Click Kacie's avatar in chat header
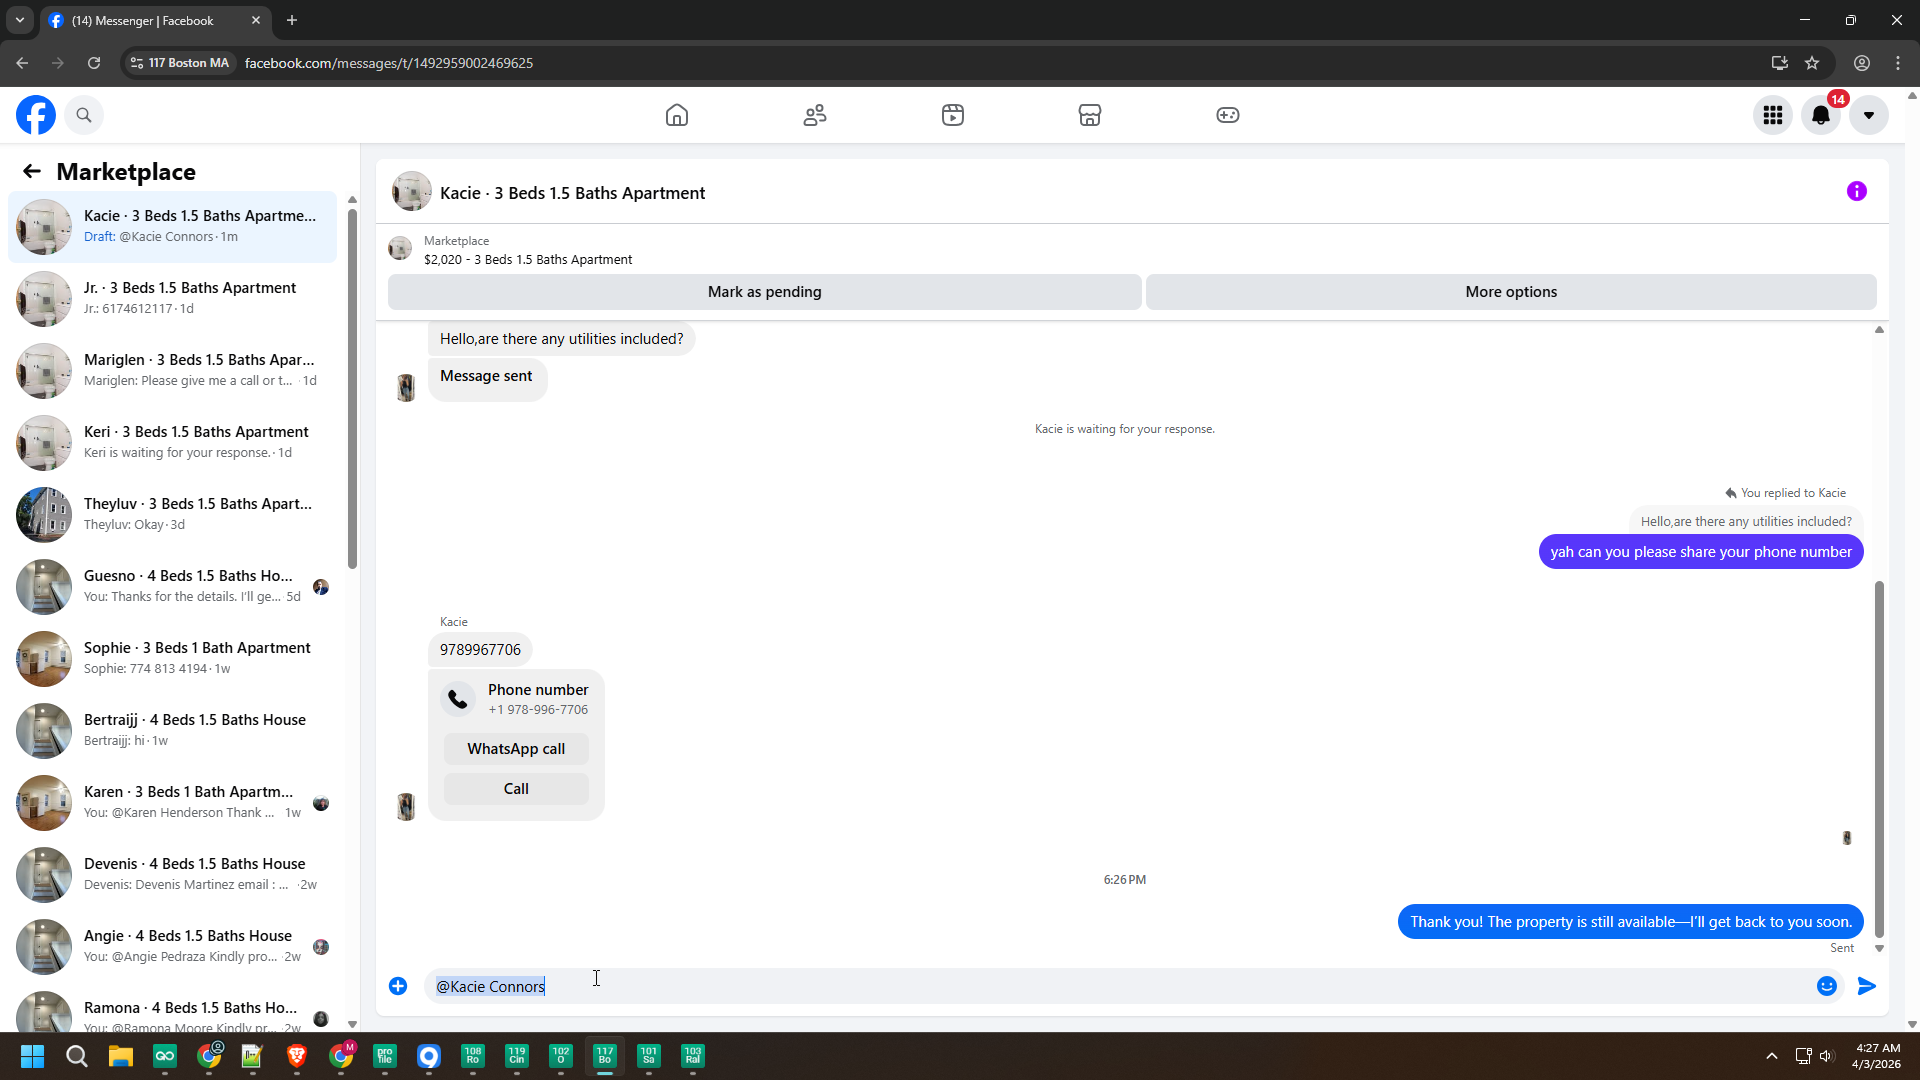Image resolution: width=1920 pixels, height=1080 pixels. click(411, 192)
